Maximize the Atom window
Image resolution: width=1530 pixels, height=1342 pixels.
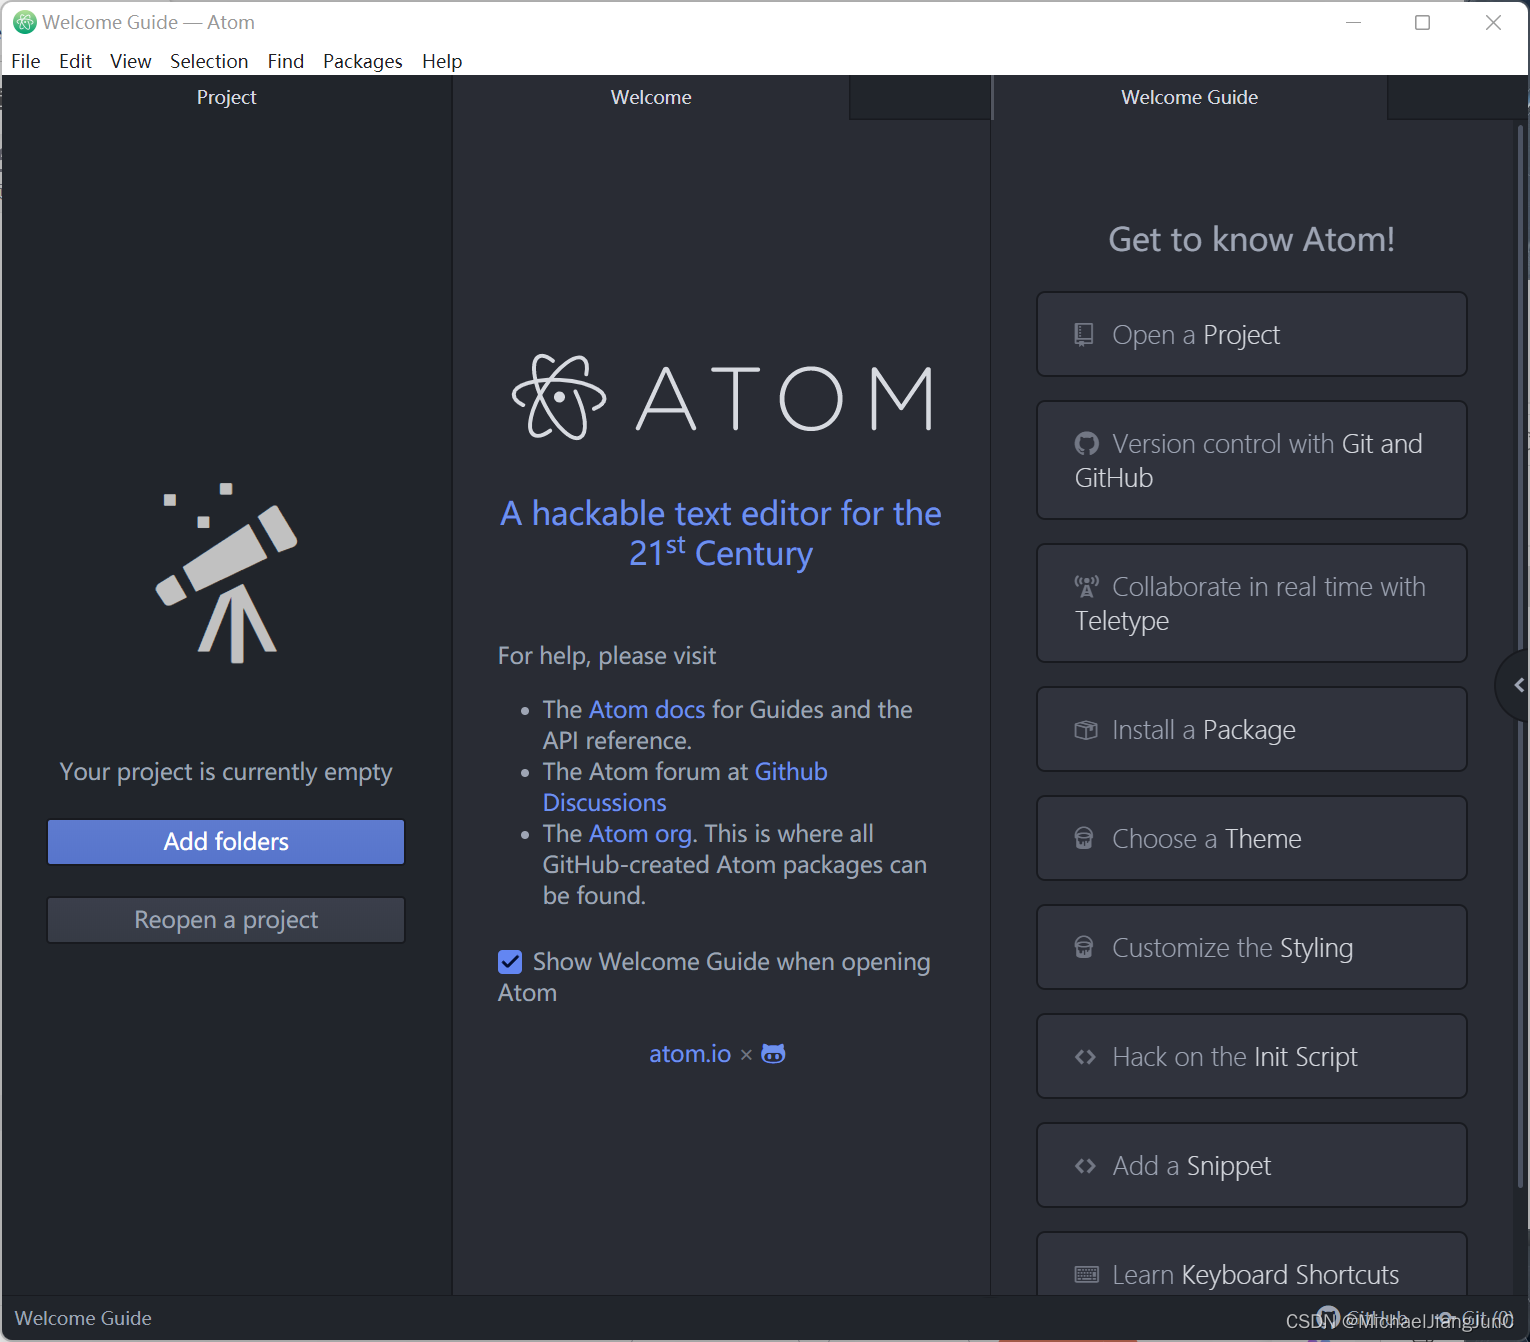click(1422, 23)
